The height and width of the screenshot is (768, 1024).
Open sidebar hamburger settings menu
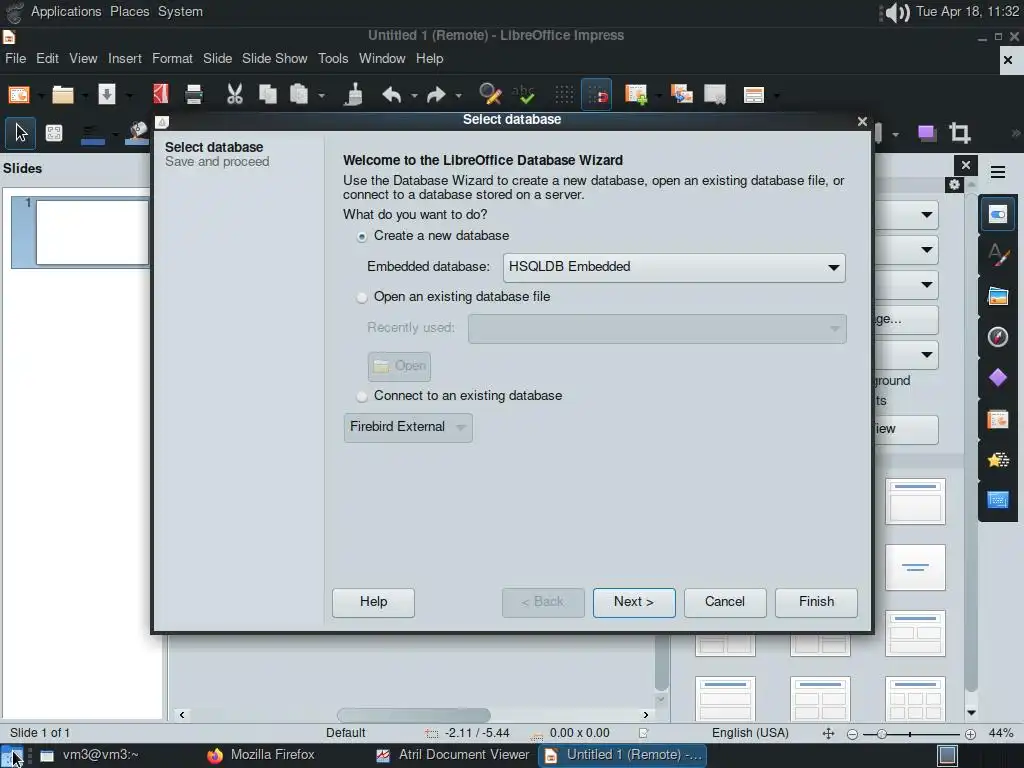pyautogui.click(x=998, y=172)
